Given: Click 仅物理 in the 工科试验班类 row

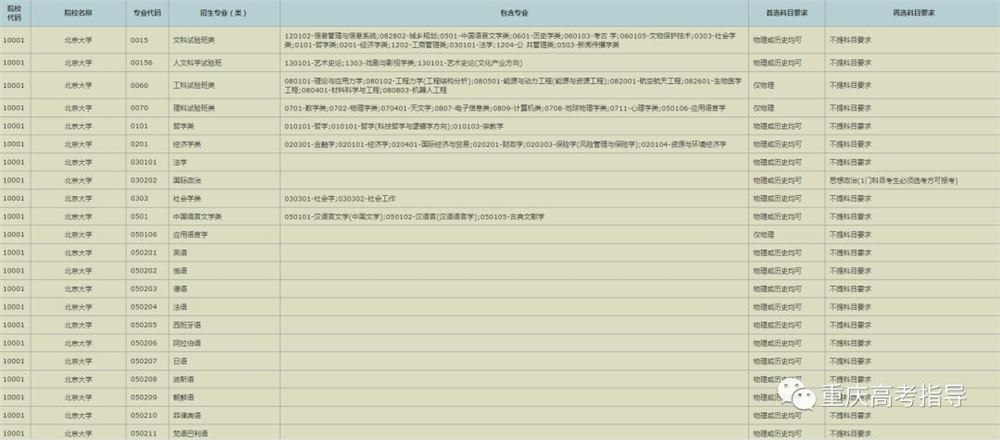Looking at the screenshot, I should pos(763,85).
